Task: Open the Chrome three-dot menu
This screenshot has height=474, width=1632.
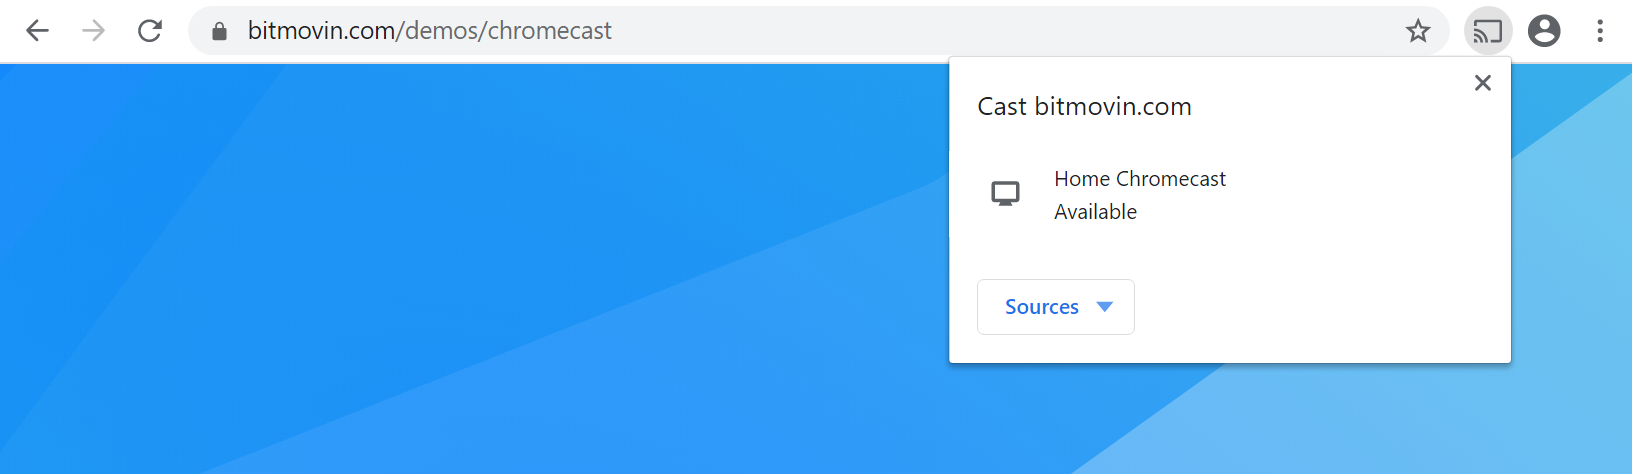Action: [x=1600, y=31]
